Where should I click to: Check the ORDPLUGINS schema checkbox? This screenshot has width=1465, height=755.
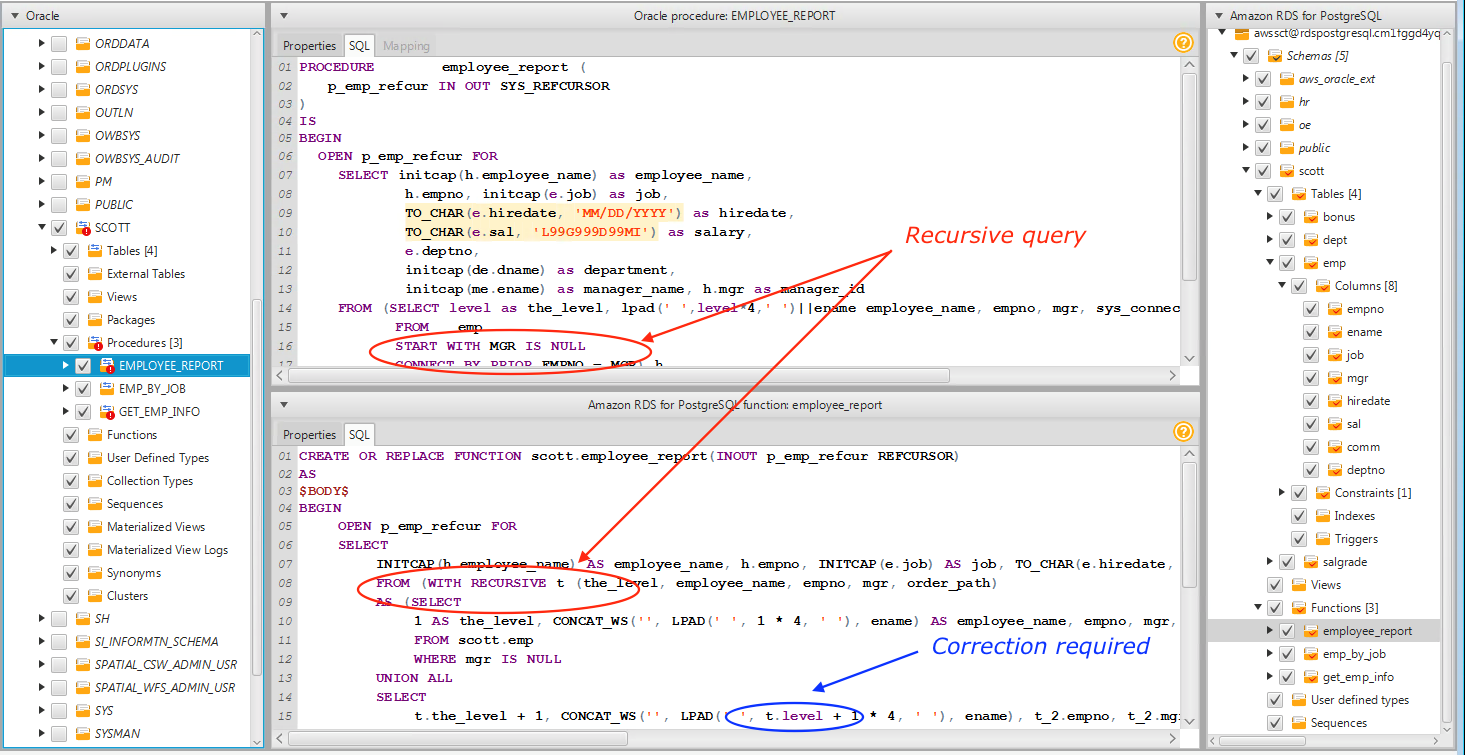(59, 67)
